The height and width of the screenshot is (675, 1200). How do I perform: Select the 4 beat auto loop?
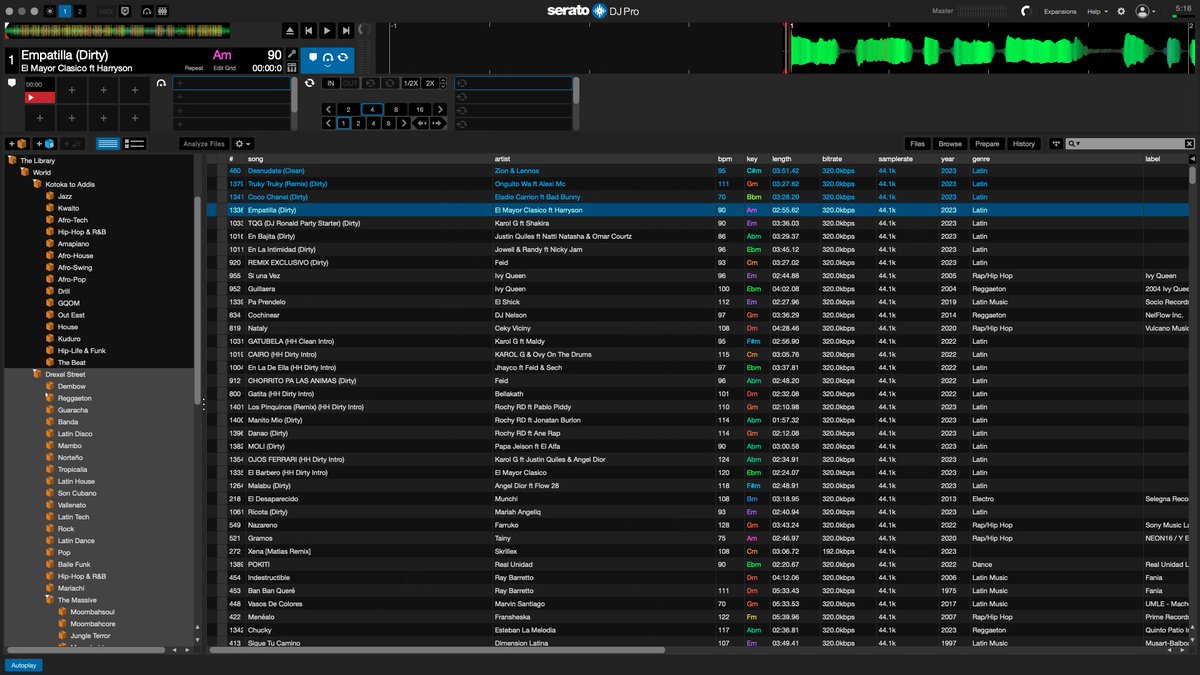coord(371,109)
